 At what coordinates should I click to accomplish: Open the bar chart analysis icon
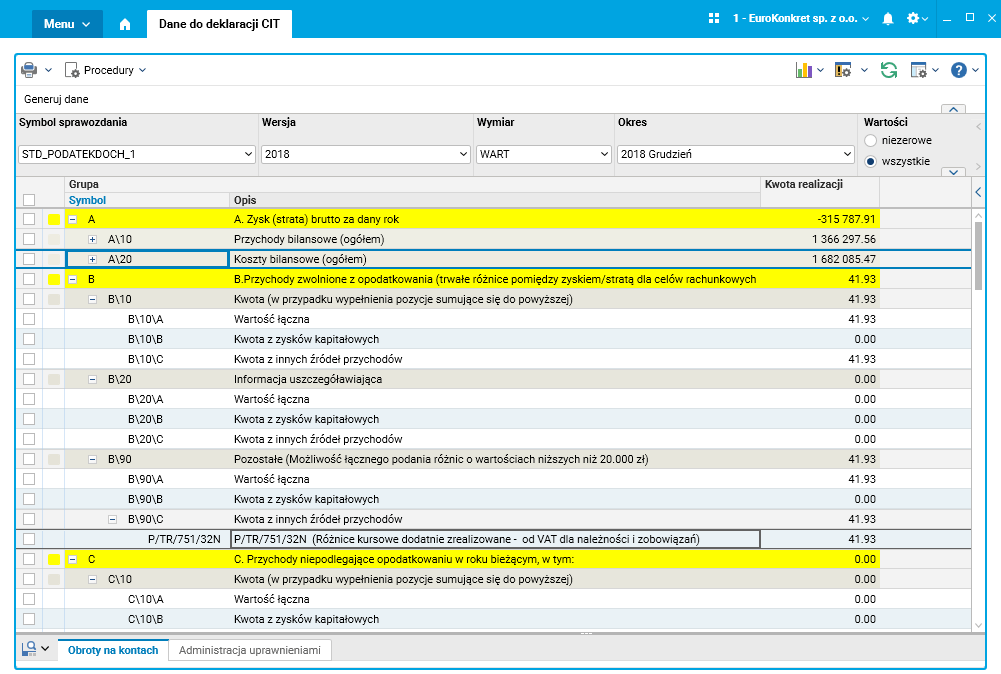click(x=802, y=70)
